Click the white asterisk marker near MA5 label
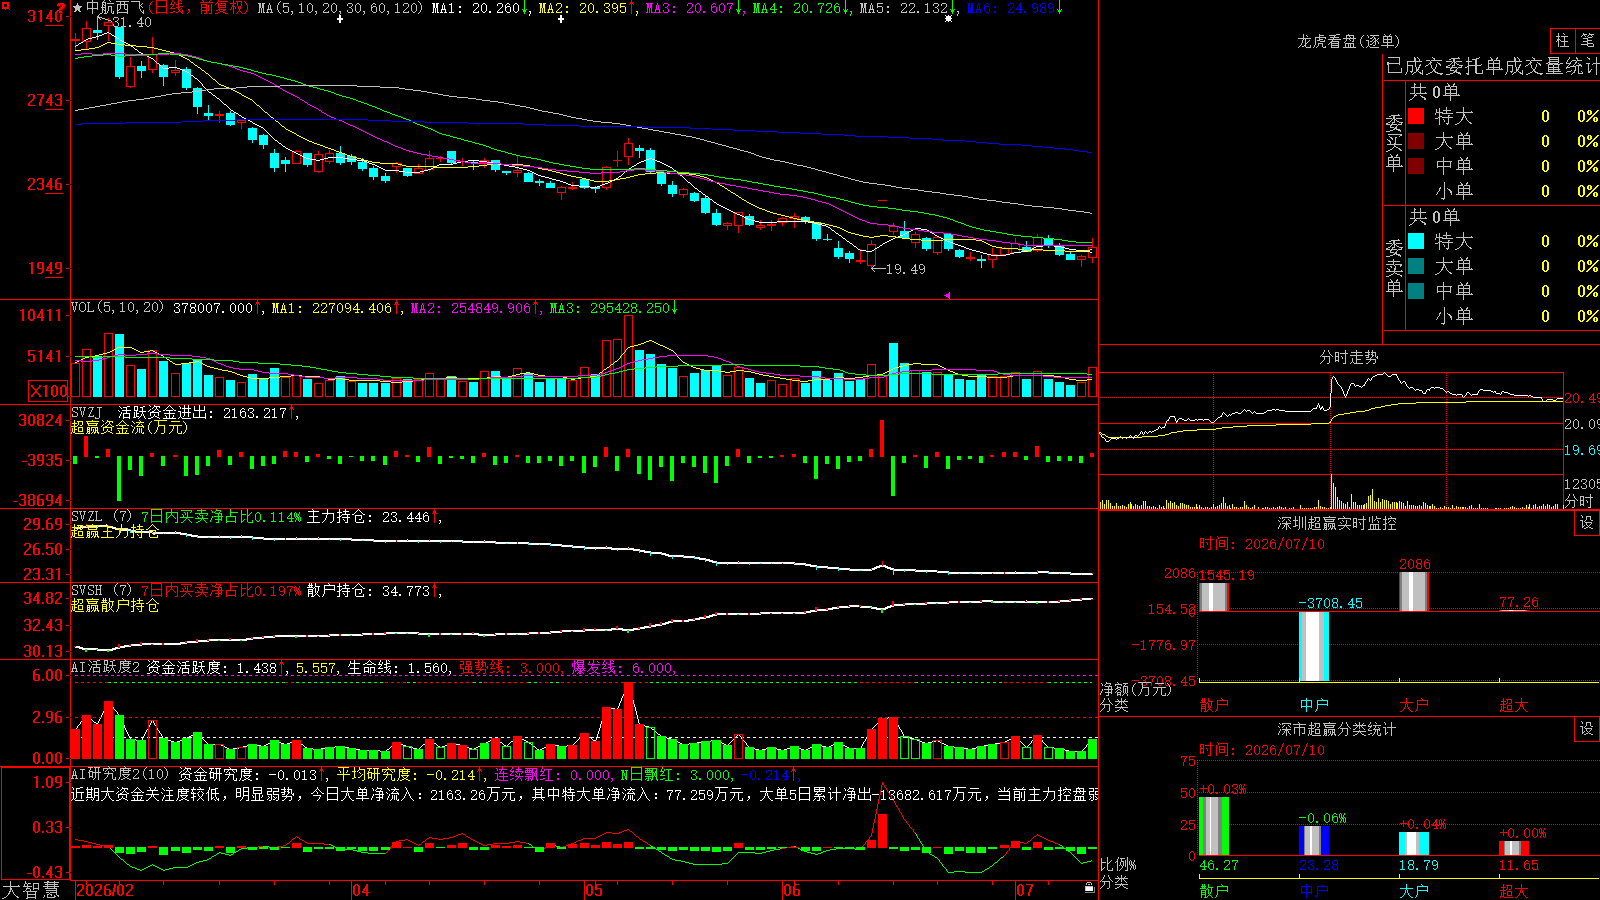Image resolution: width=1600 pixels, height=900 pixels. coord(948,18)
